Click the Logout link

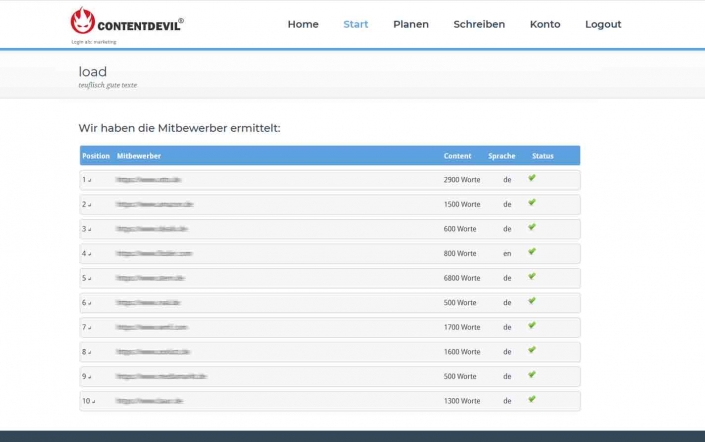603,24
